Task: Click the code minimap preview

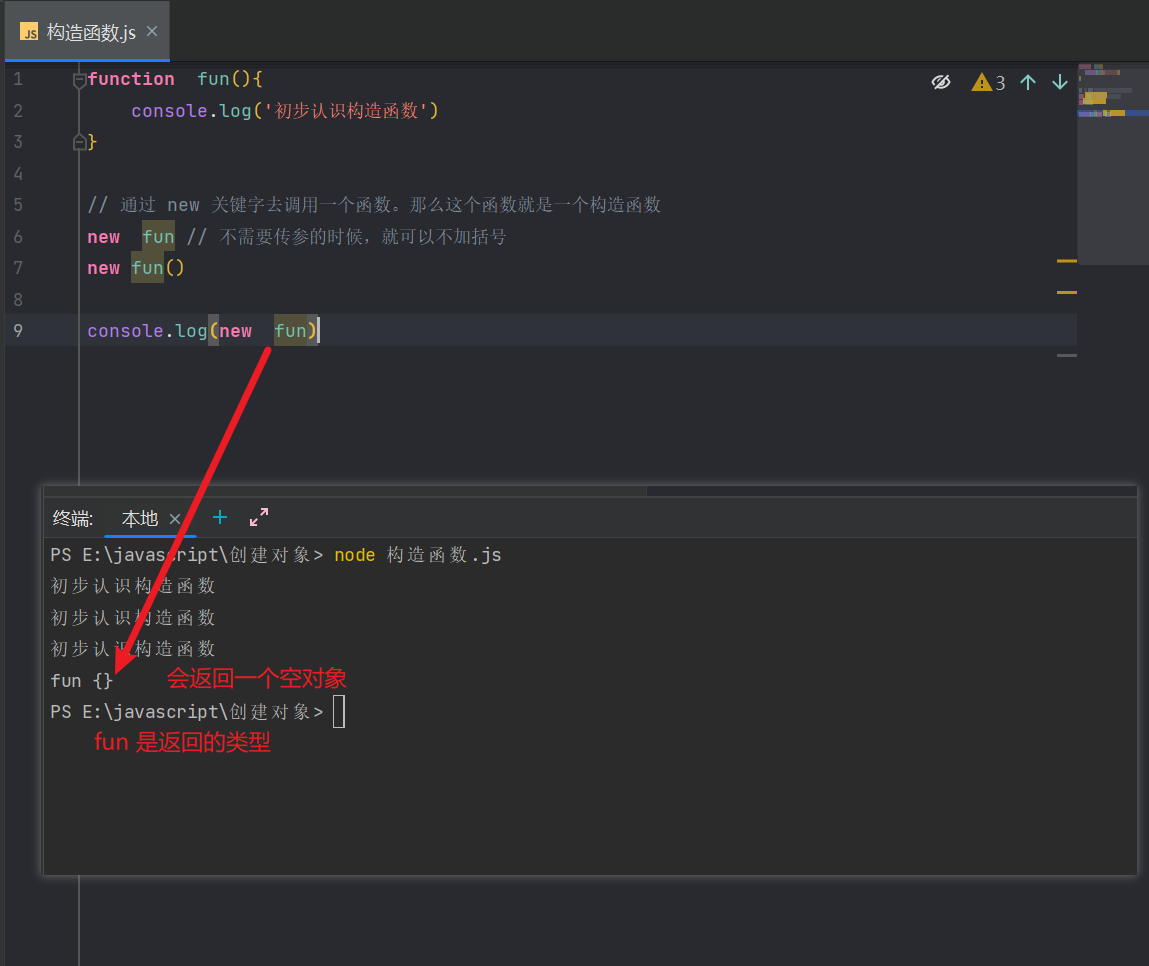Action: (x=1112, y=163)
